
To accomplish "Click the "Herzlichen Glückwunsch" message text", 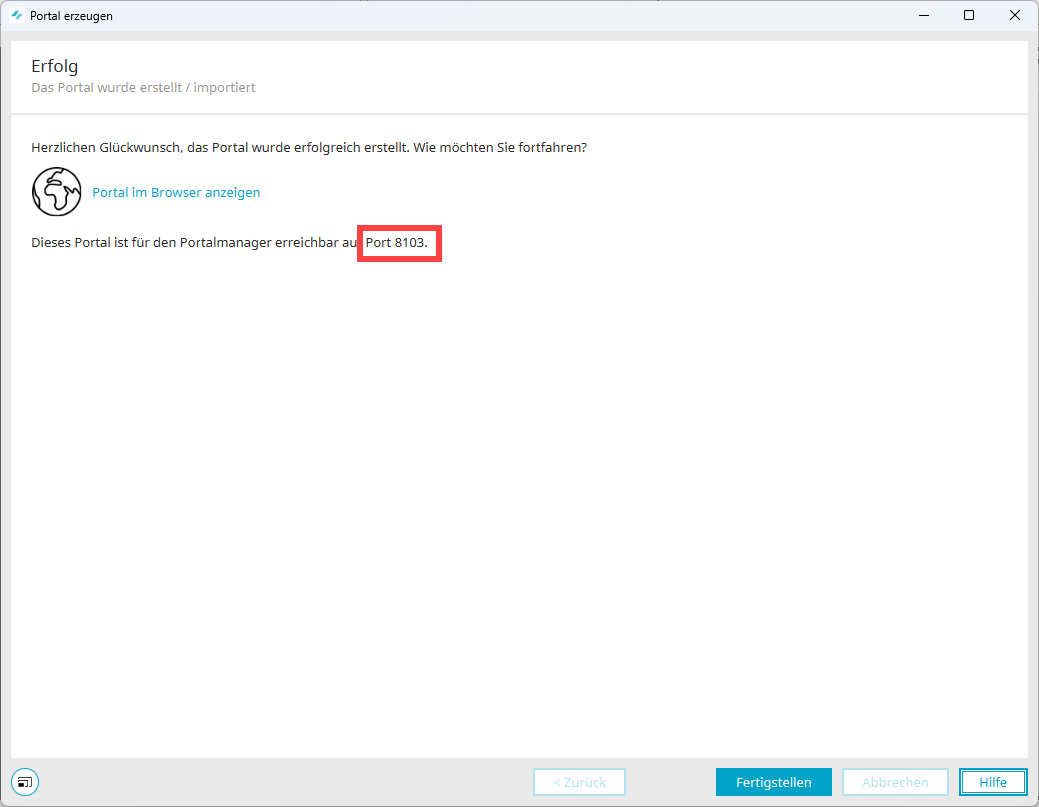I will click(308, 147).
